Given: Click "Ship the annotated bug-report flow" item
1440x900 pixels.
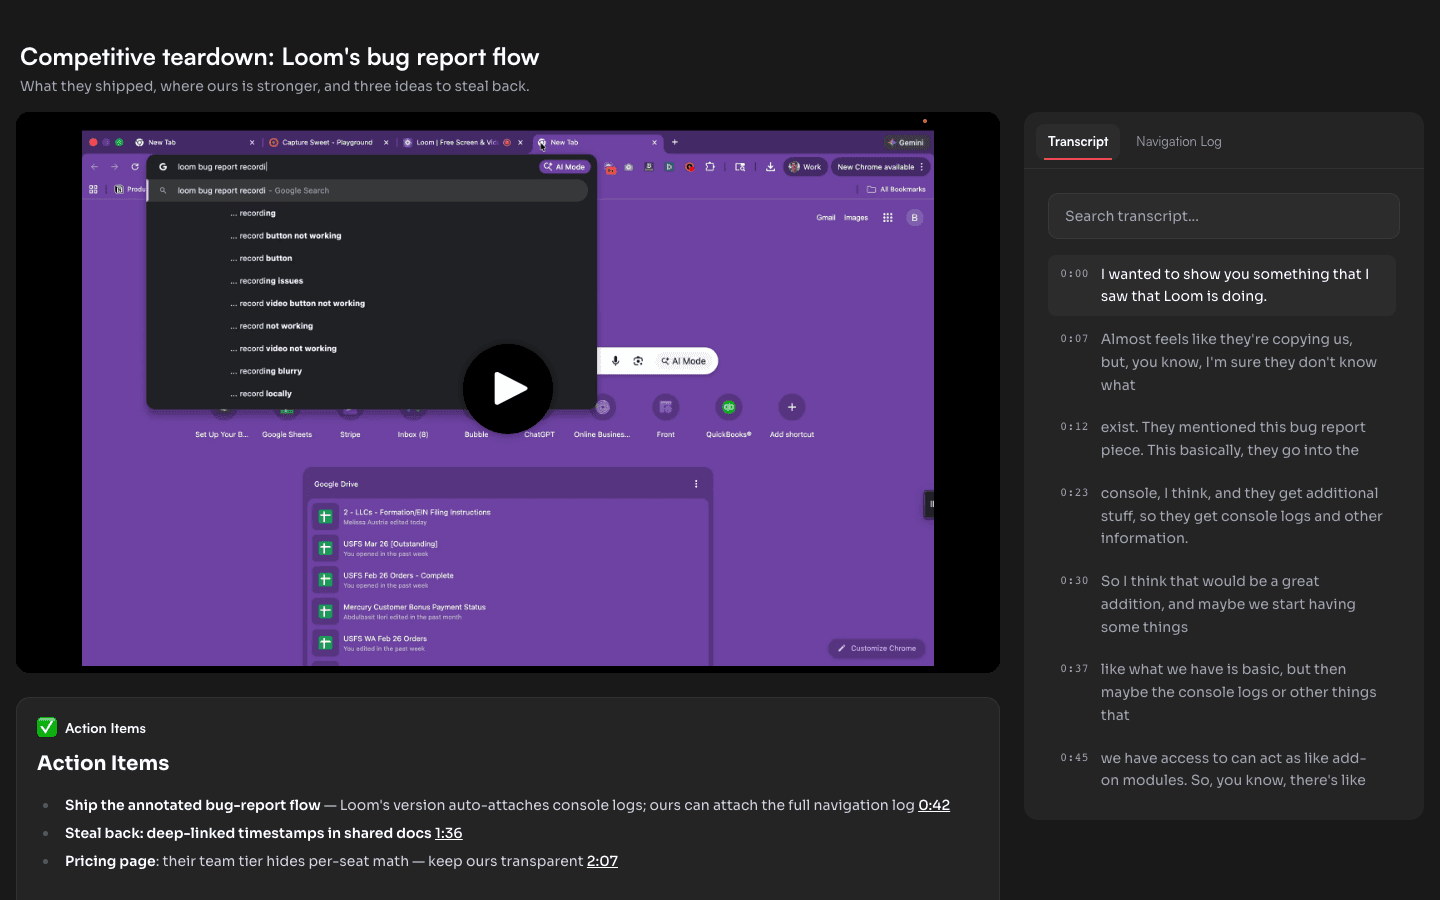Looking at the screenshot, I should pos(193,805).
